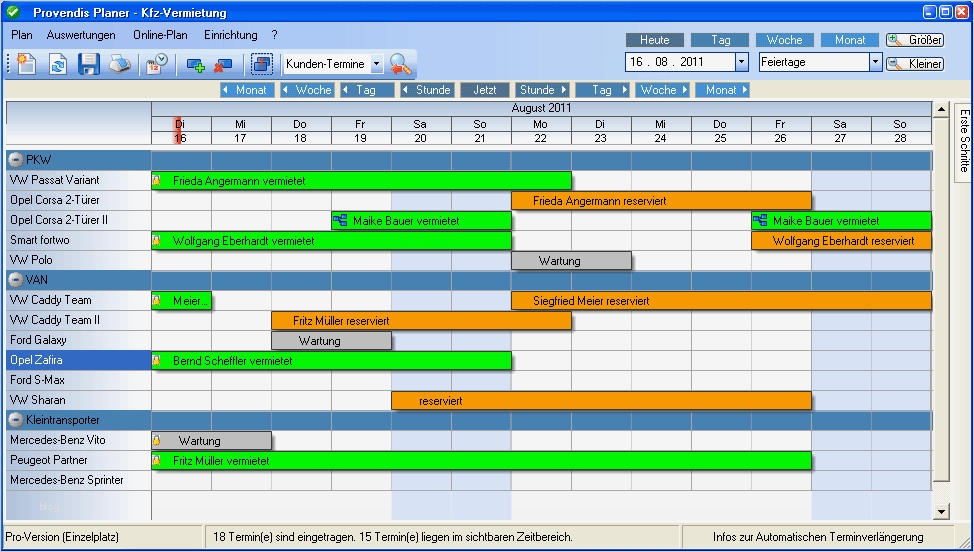Open the Auswertungen menu
The height and width of the screenshot is (552, 974).
point(81,35)
